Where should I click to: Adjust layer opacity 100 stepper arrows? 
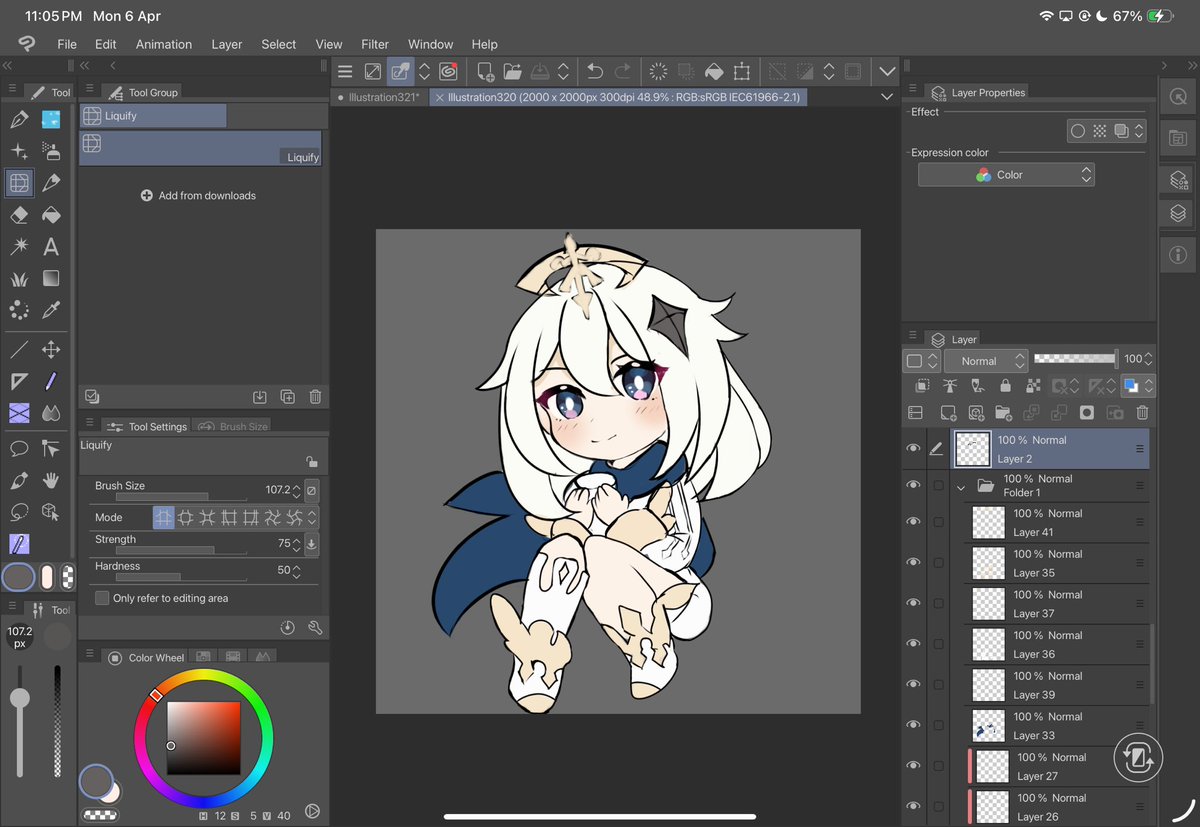point(1149,359)
